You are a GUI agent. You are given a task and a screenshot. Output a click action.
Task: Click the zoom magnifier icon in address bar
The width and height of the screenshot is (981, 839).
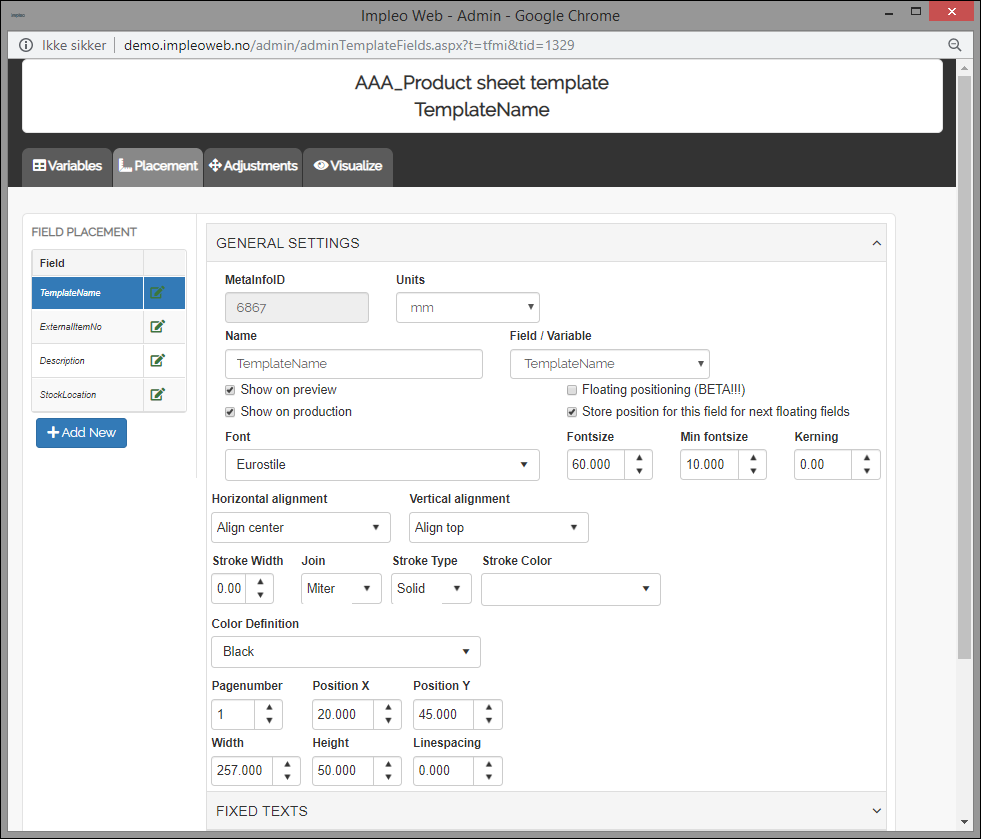tap(955, 45)
